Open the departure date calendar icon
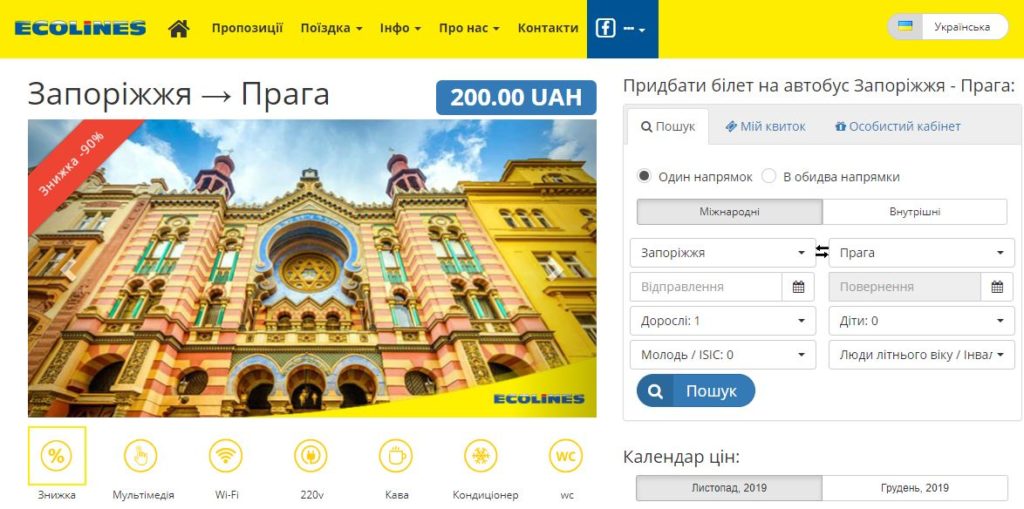Viewport: 1024px width, 509px height. pyautogui.click(x=799, y=287)
